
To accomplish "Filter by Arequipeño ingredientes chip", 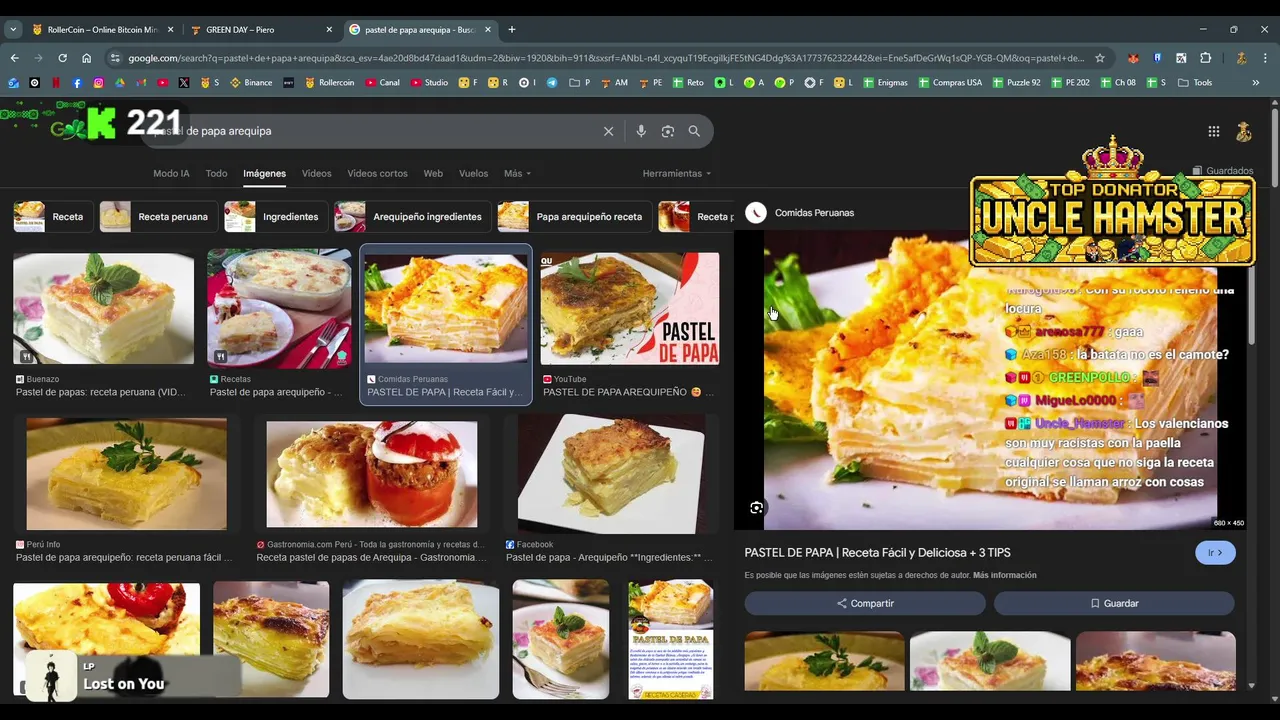I will pyautogui.click(x=412, y=216).
